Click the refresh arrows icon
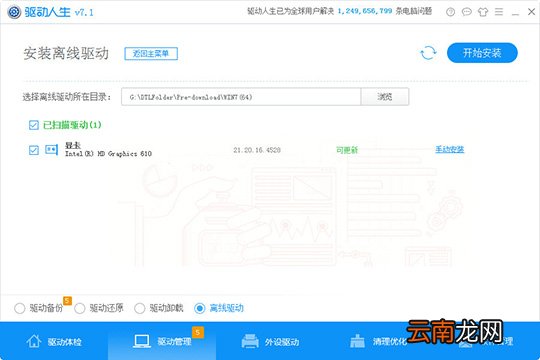 point(428,53)
